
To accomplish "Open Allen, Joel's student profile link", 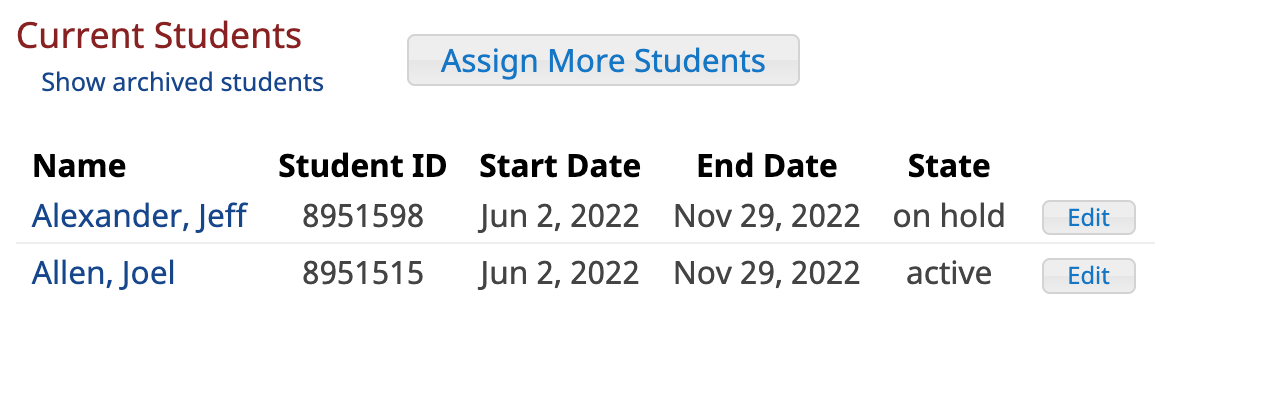I will [x=104, y=273].
